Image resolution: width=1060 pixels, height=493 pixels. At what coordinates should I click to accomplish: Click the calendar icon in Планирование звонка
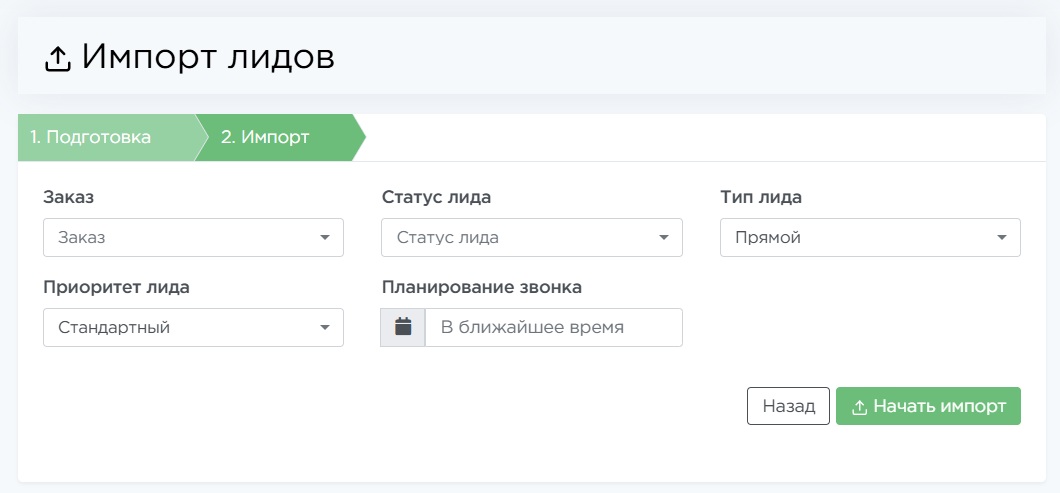point(403,327)
